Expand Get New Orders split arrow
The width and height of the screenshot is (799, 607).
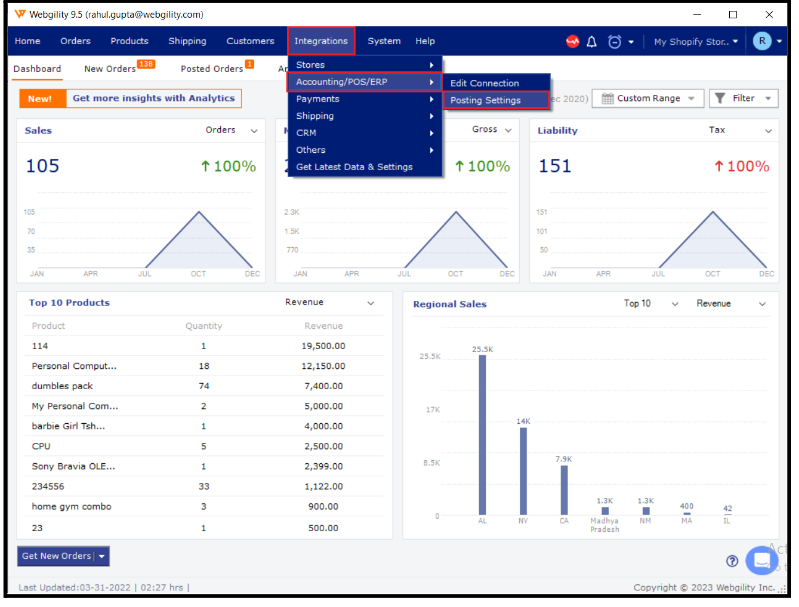tap(102, 557)
